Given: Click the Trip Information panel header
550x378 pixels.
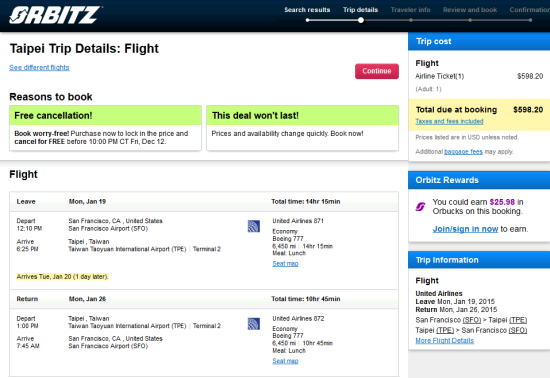Looking at the screenshot, I should [479, 260].
